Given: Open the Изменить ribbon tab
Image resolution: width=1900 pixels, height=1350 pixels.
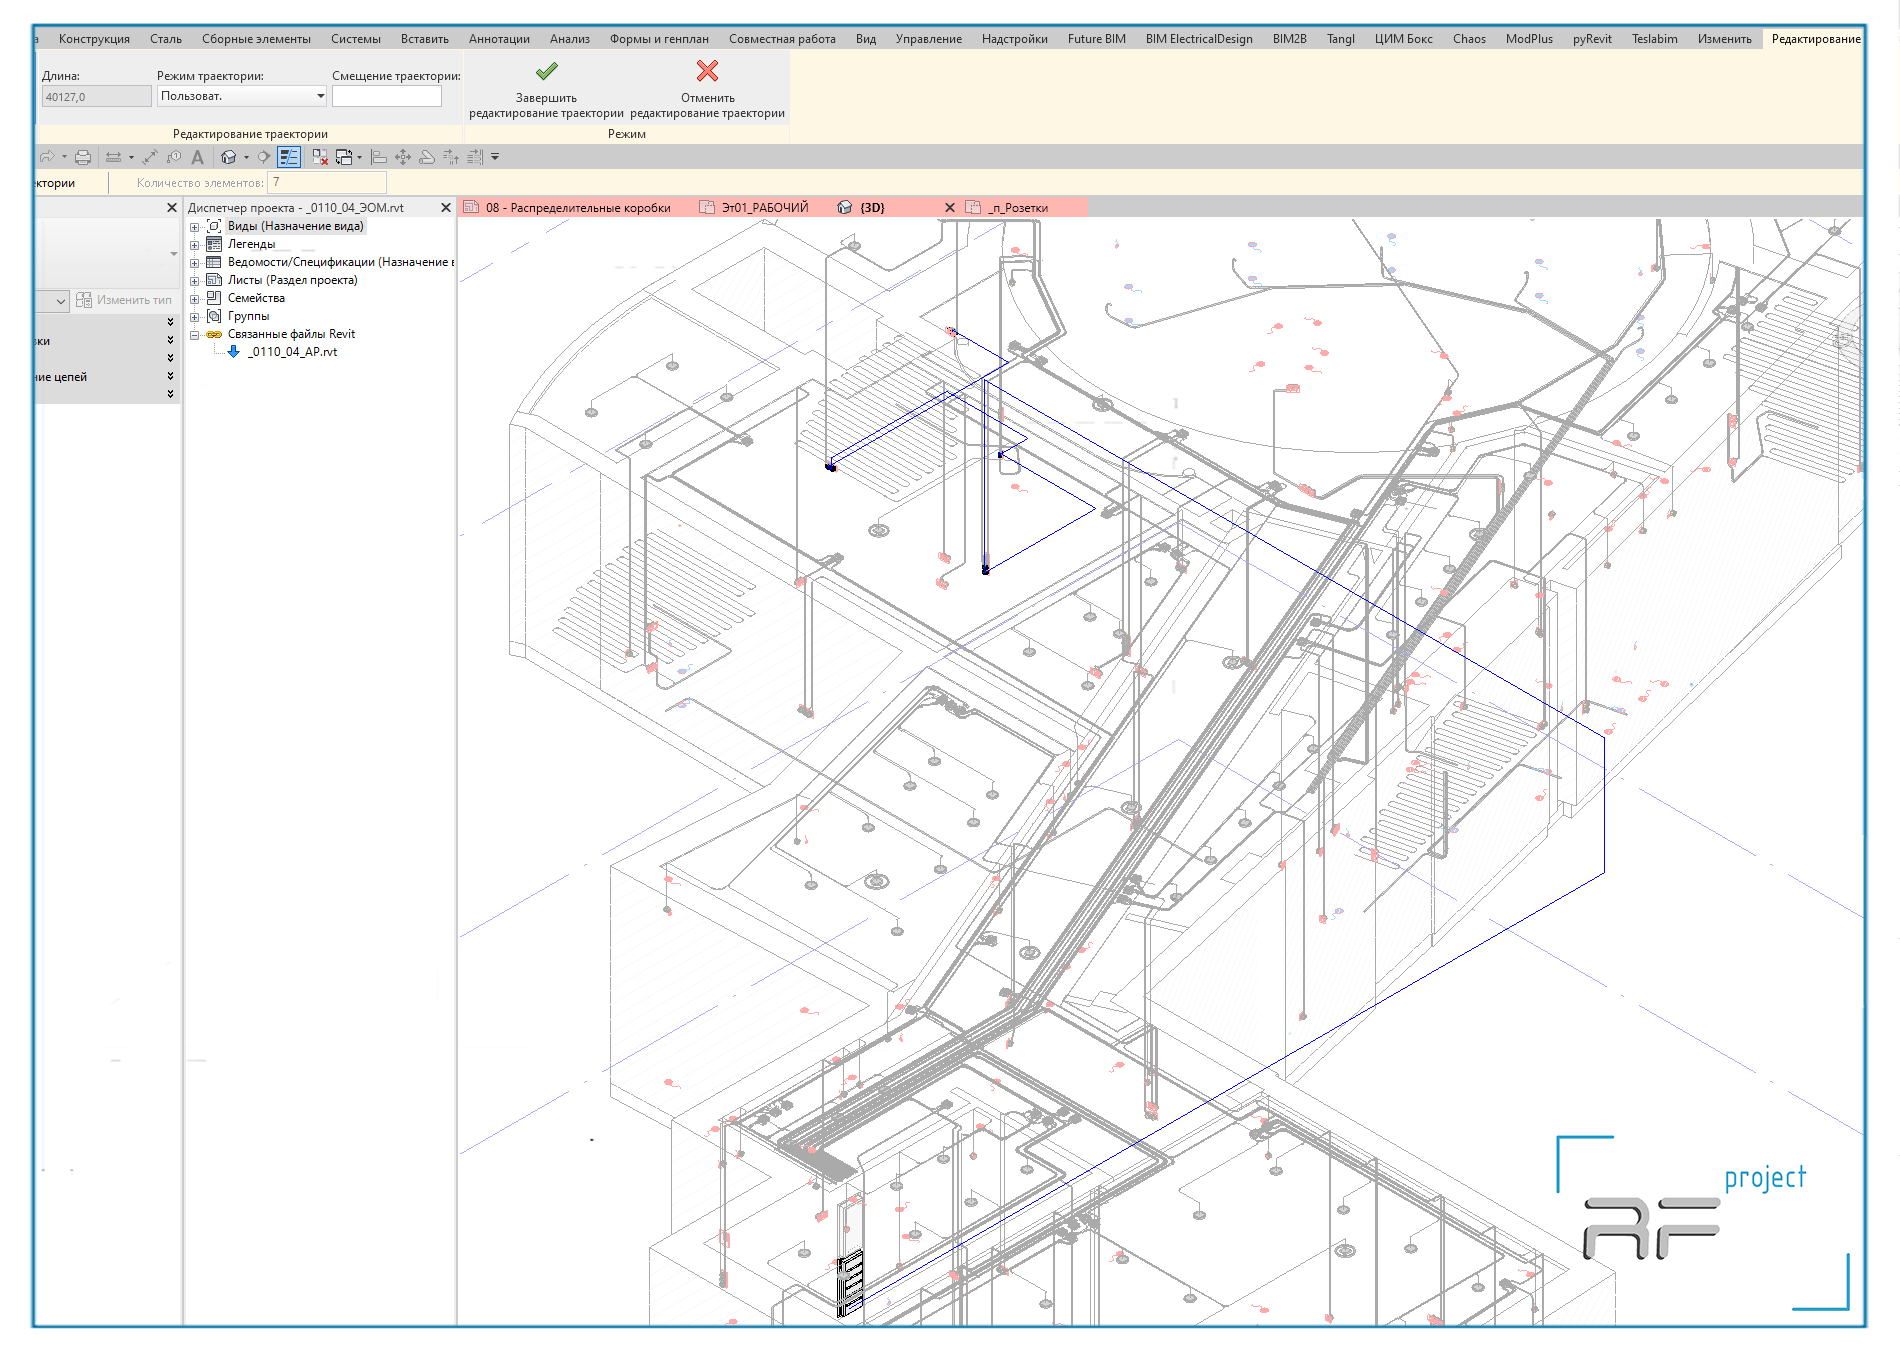Looking at the screenshot, I should coord(1724,39).
